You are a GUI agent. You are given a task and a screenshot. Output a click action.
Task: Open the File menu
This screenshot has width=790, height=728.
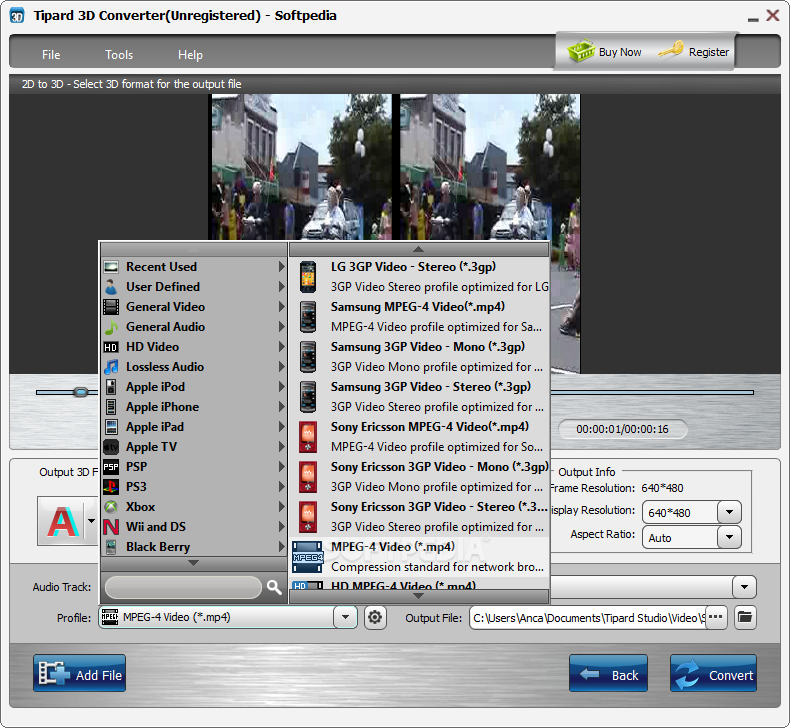coord(51,54)
